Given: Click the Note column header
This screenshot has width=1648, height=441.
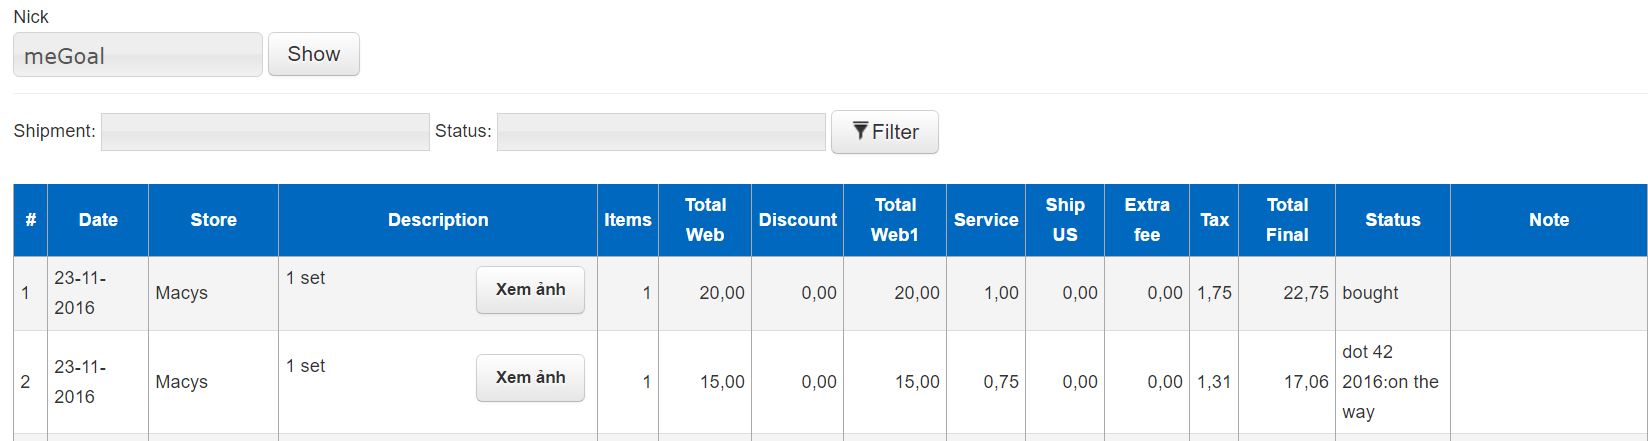Looking at the screenshot, I should tap(1548, 220).
